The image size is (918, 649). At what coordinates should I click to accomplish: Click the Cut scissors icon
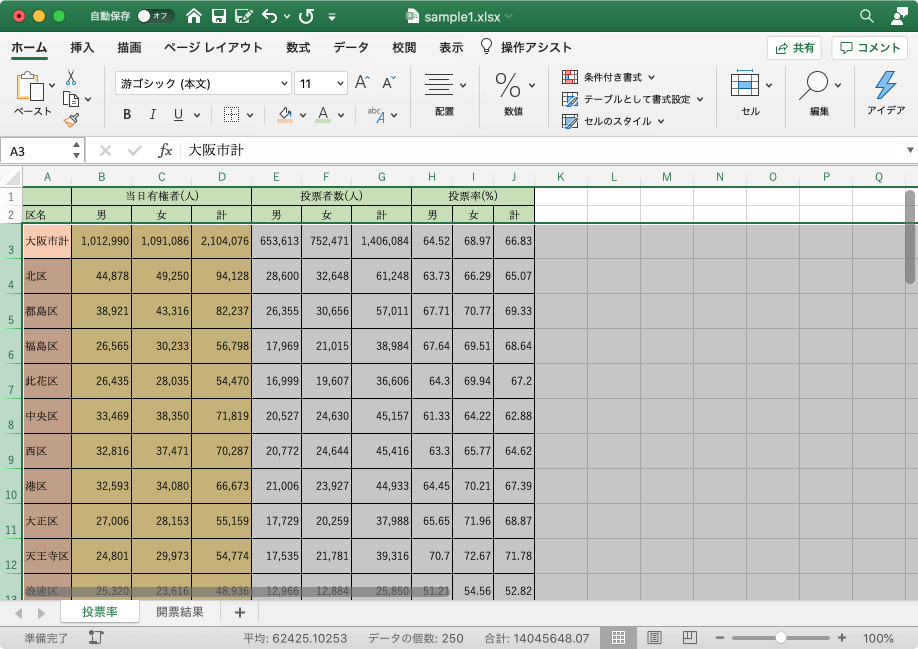71,77
